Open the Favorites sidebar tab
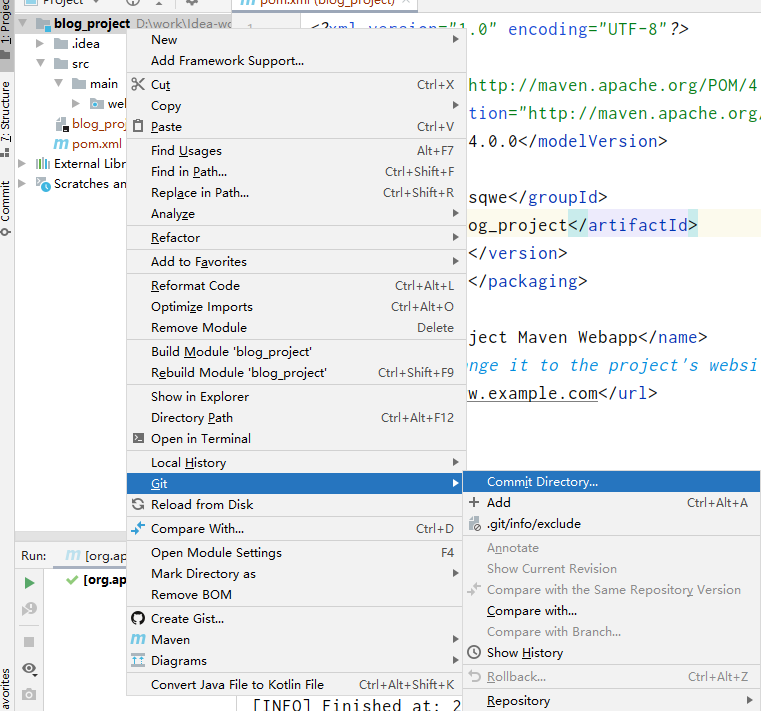Image resolution: width=761 pixels, height=711 pixels. [x=5, y=689]
